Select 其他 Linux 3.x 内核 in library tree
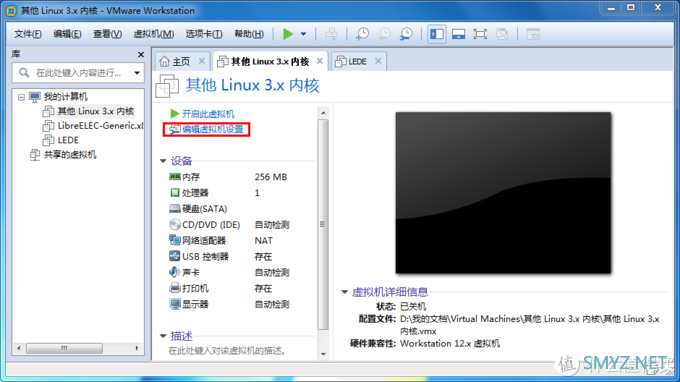The height and width of the screenshot is (382, 680). (95, 111)
